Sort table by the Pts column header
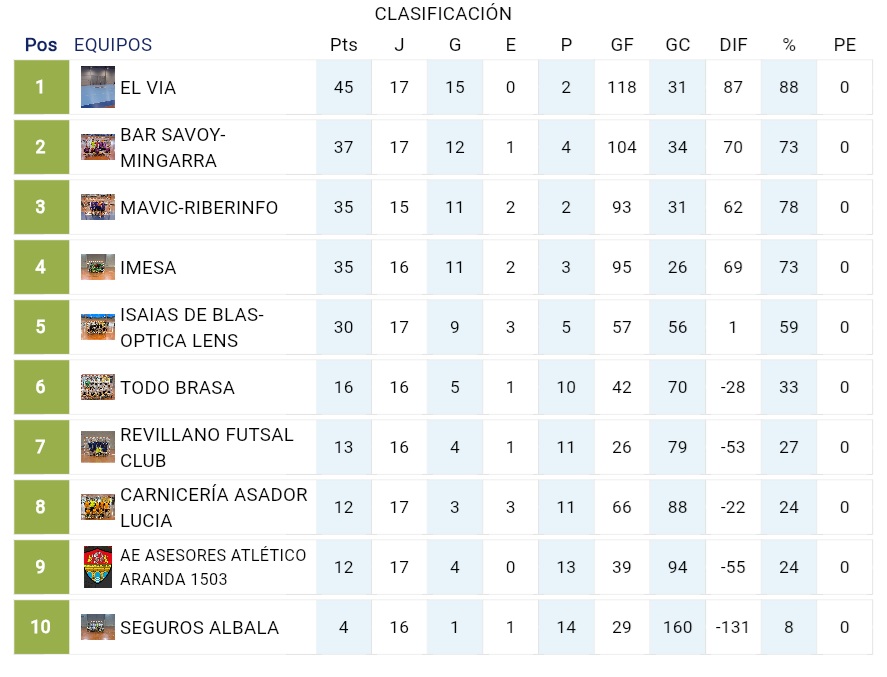 343,45
